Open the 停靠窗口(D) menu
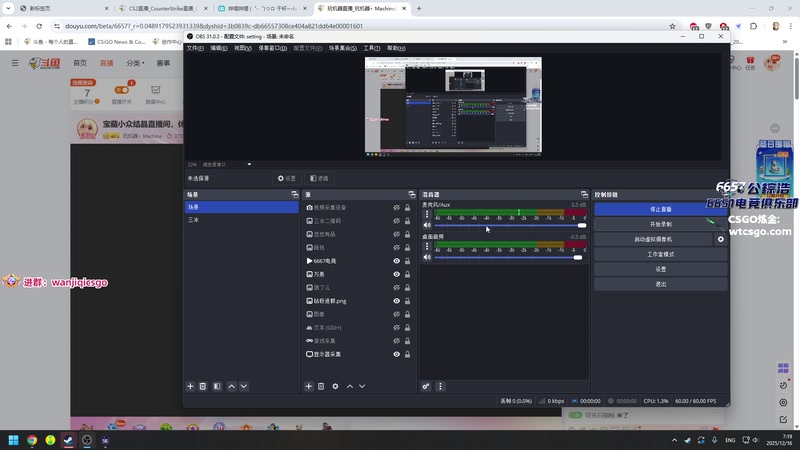Viewport: 800px width, 450px height. [x=272, y=48]
